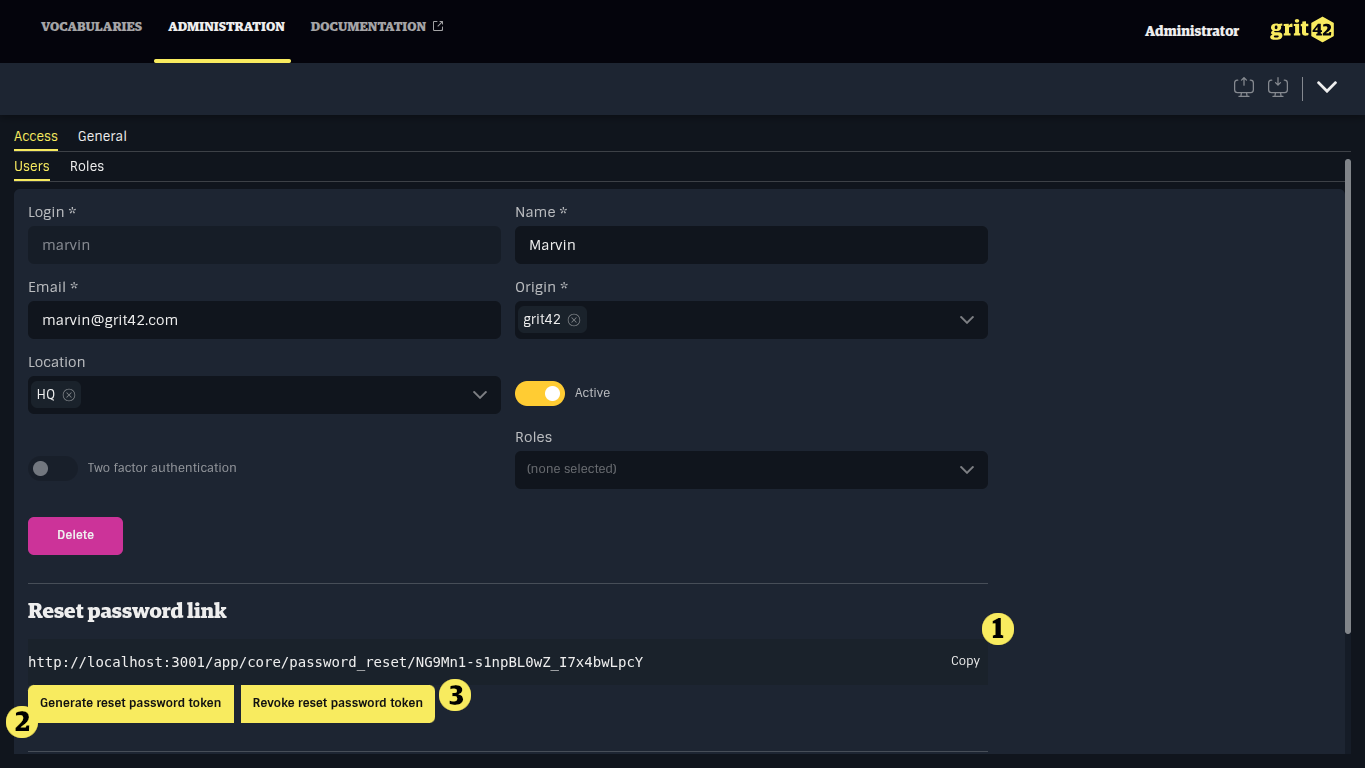This screenshot has width=1365, height=768.
Task: Open the Location dropdown
Action: click(x=478, y=394)
